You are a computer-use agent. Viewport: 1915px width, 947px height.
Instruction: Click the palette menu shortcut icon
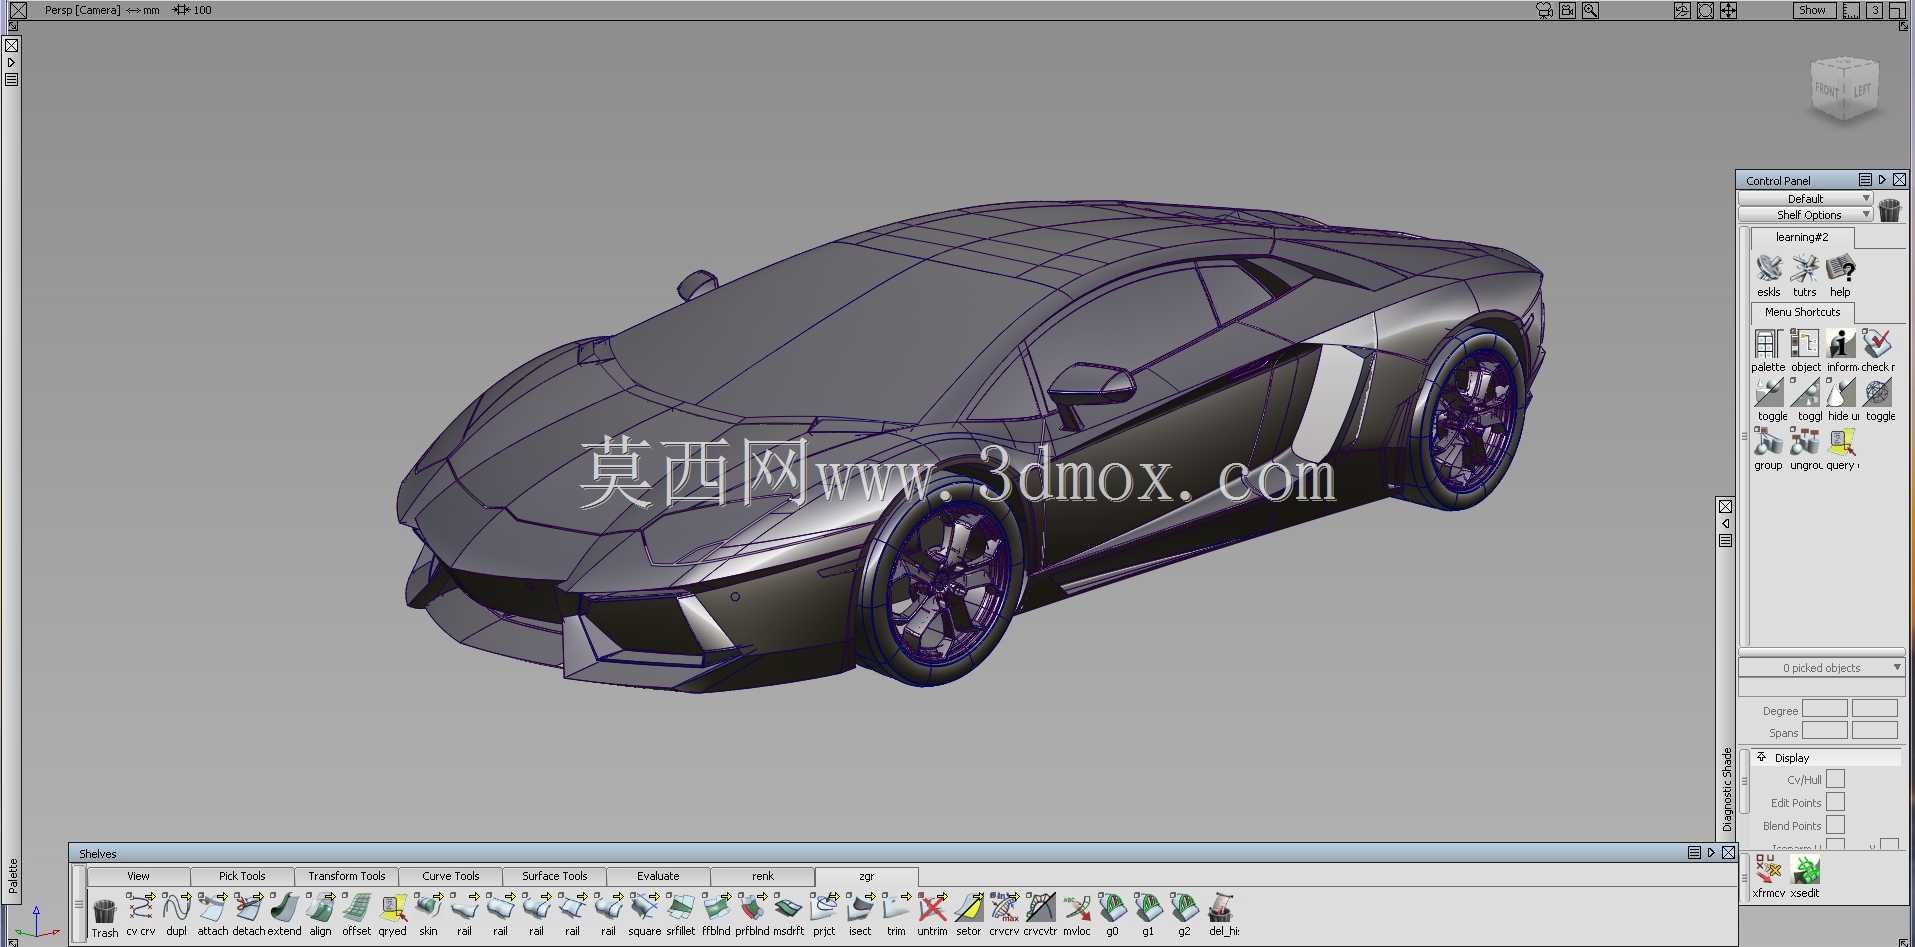pyautogui.click(x=1768, y=344)
